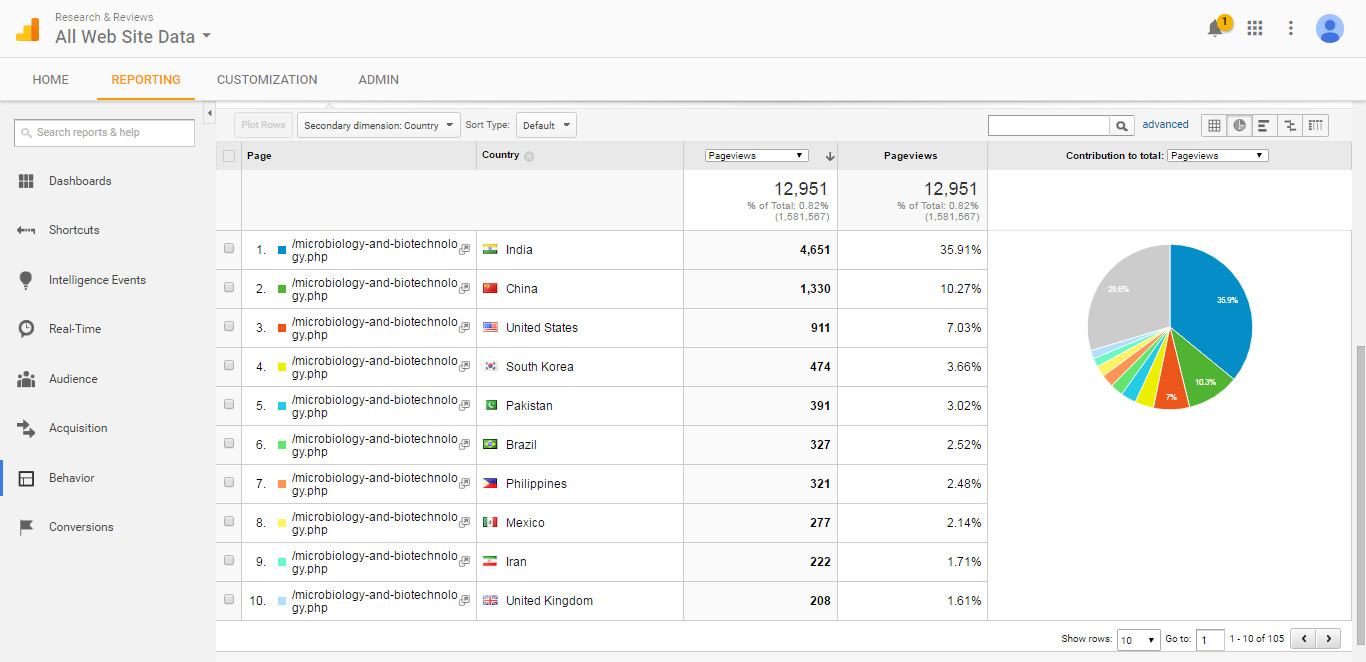The height and width of the screenshot is (662, 1366).
Task: Open Pakistan row page link icon
Action: click(x=464, y=406)
